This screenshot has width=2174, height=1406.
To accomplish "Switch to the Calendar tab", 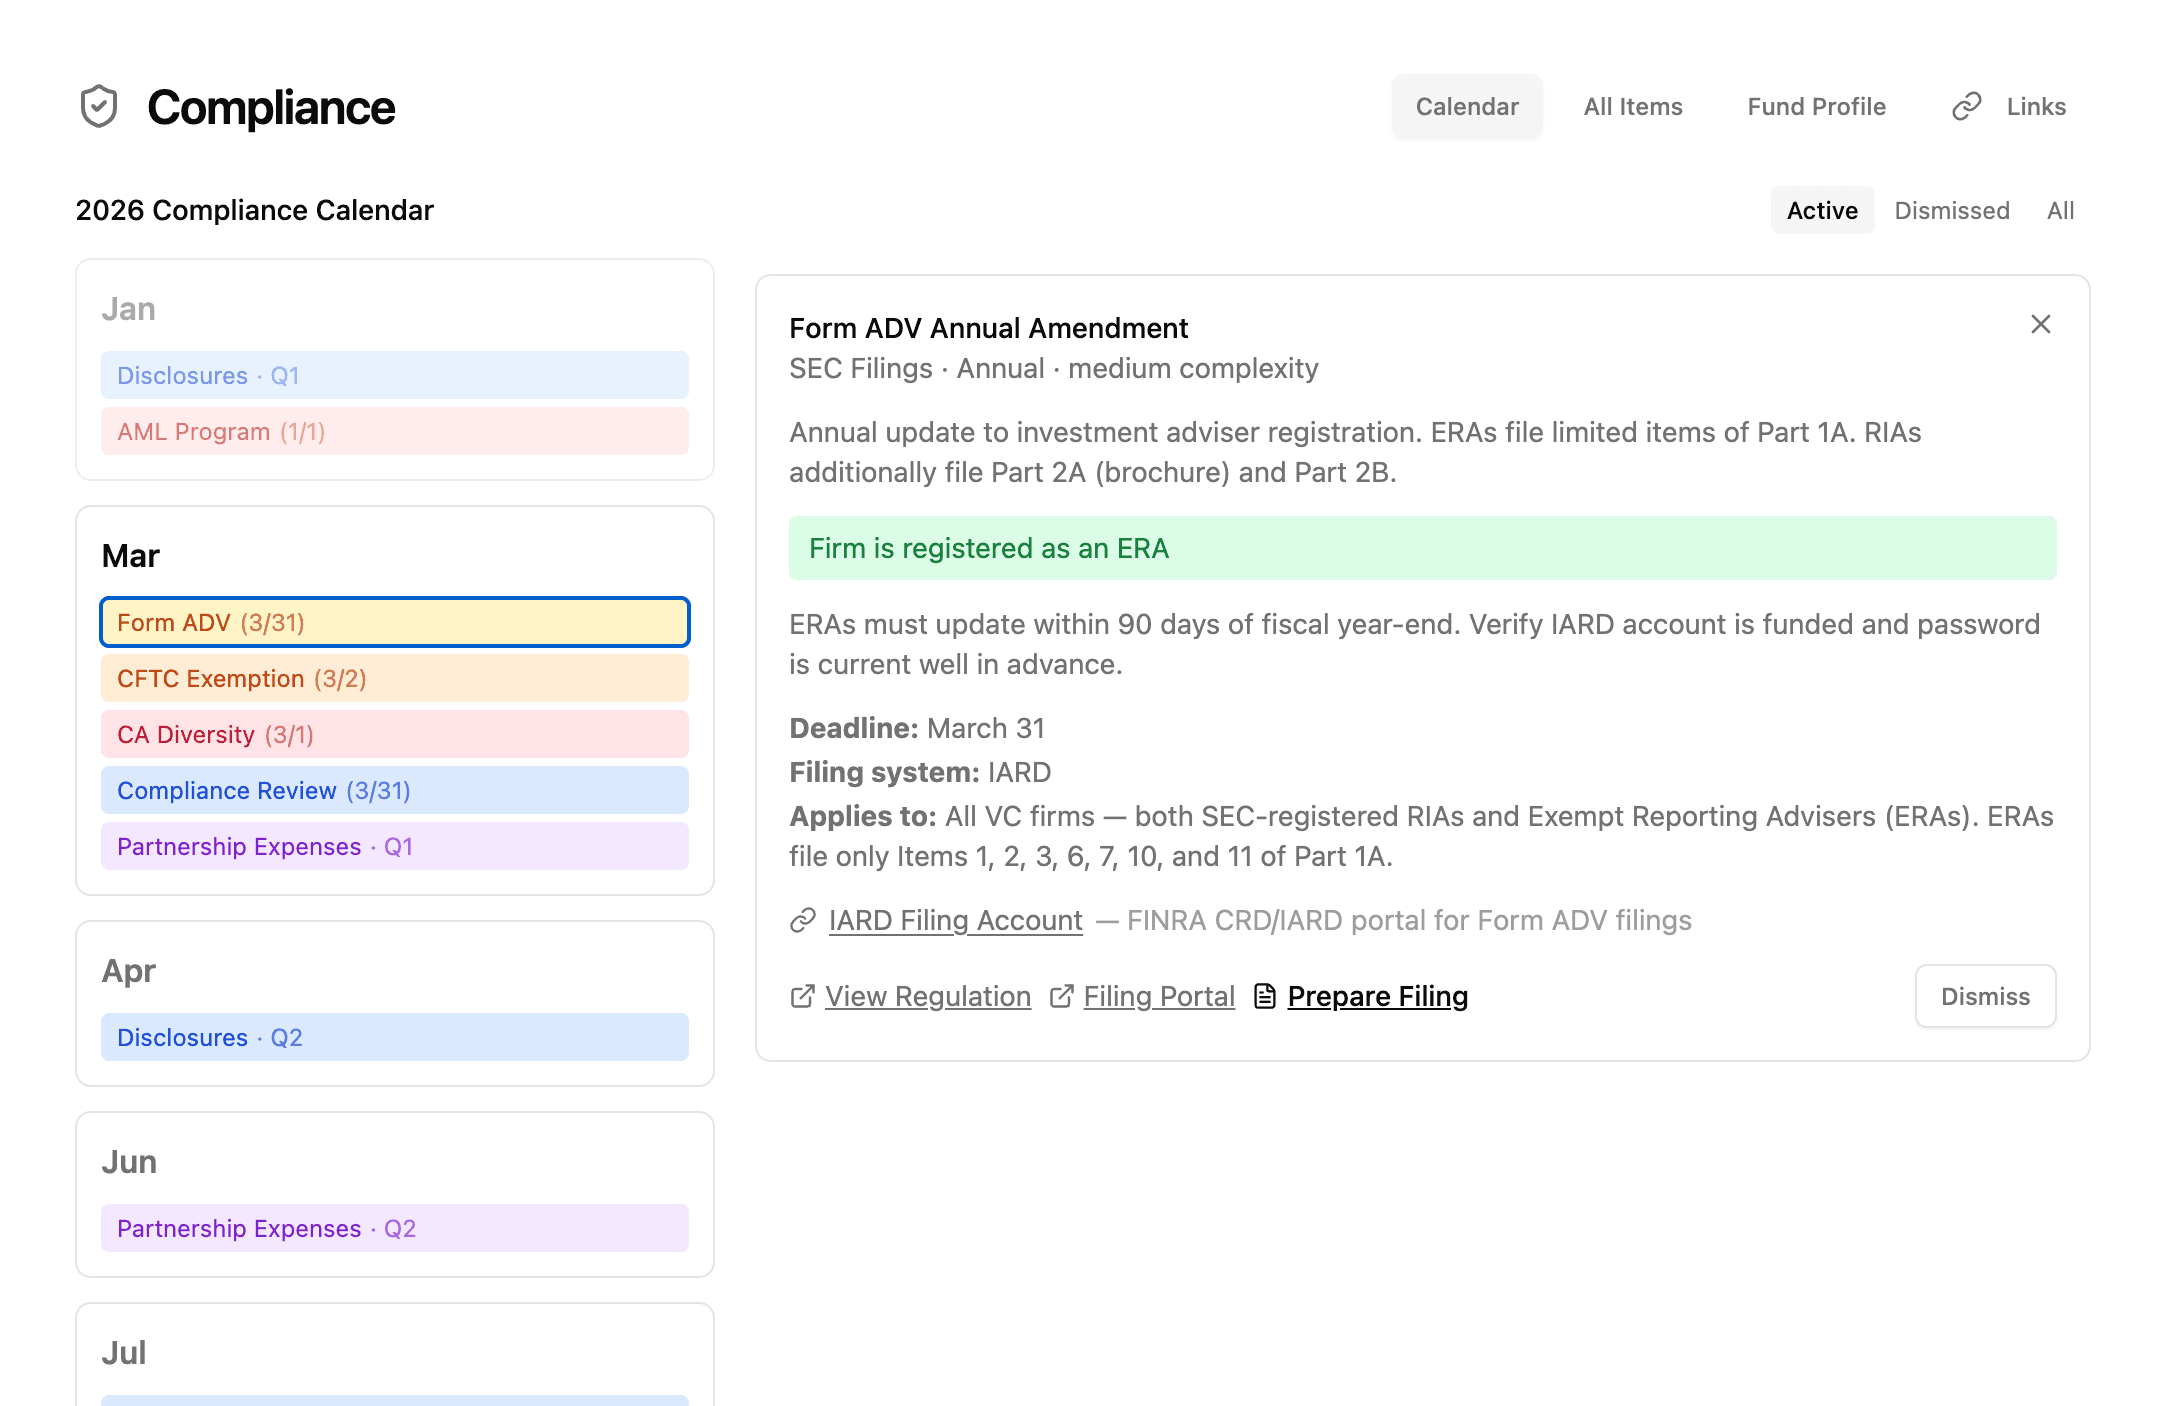I will pos(1467,107).
